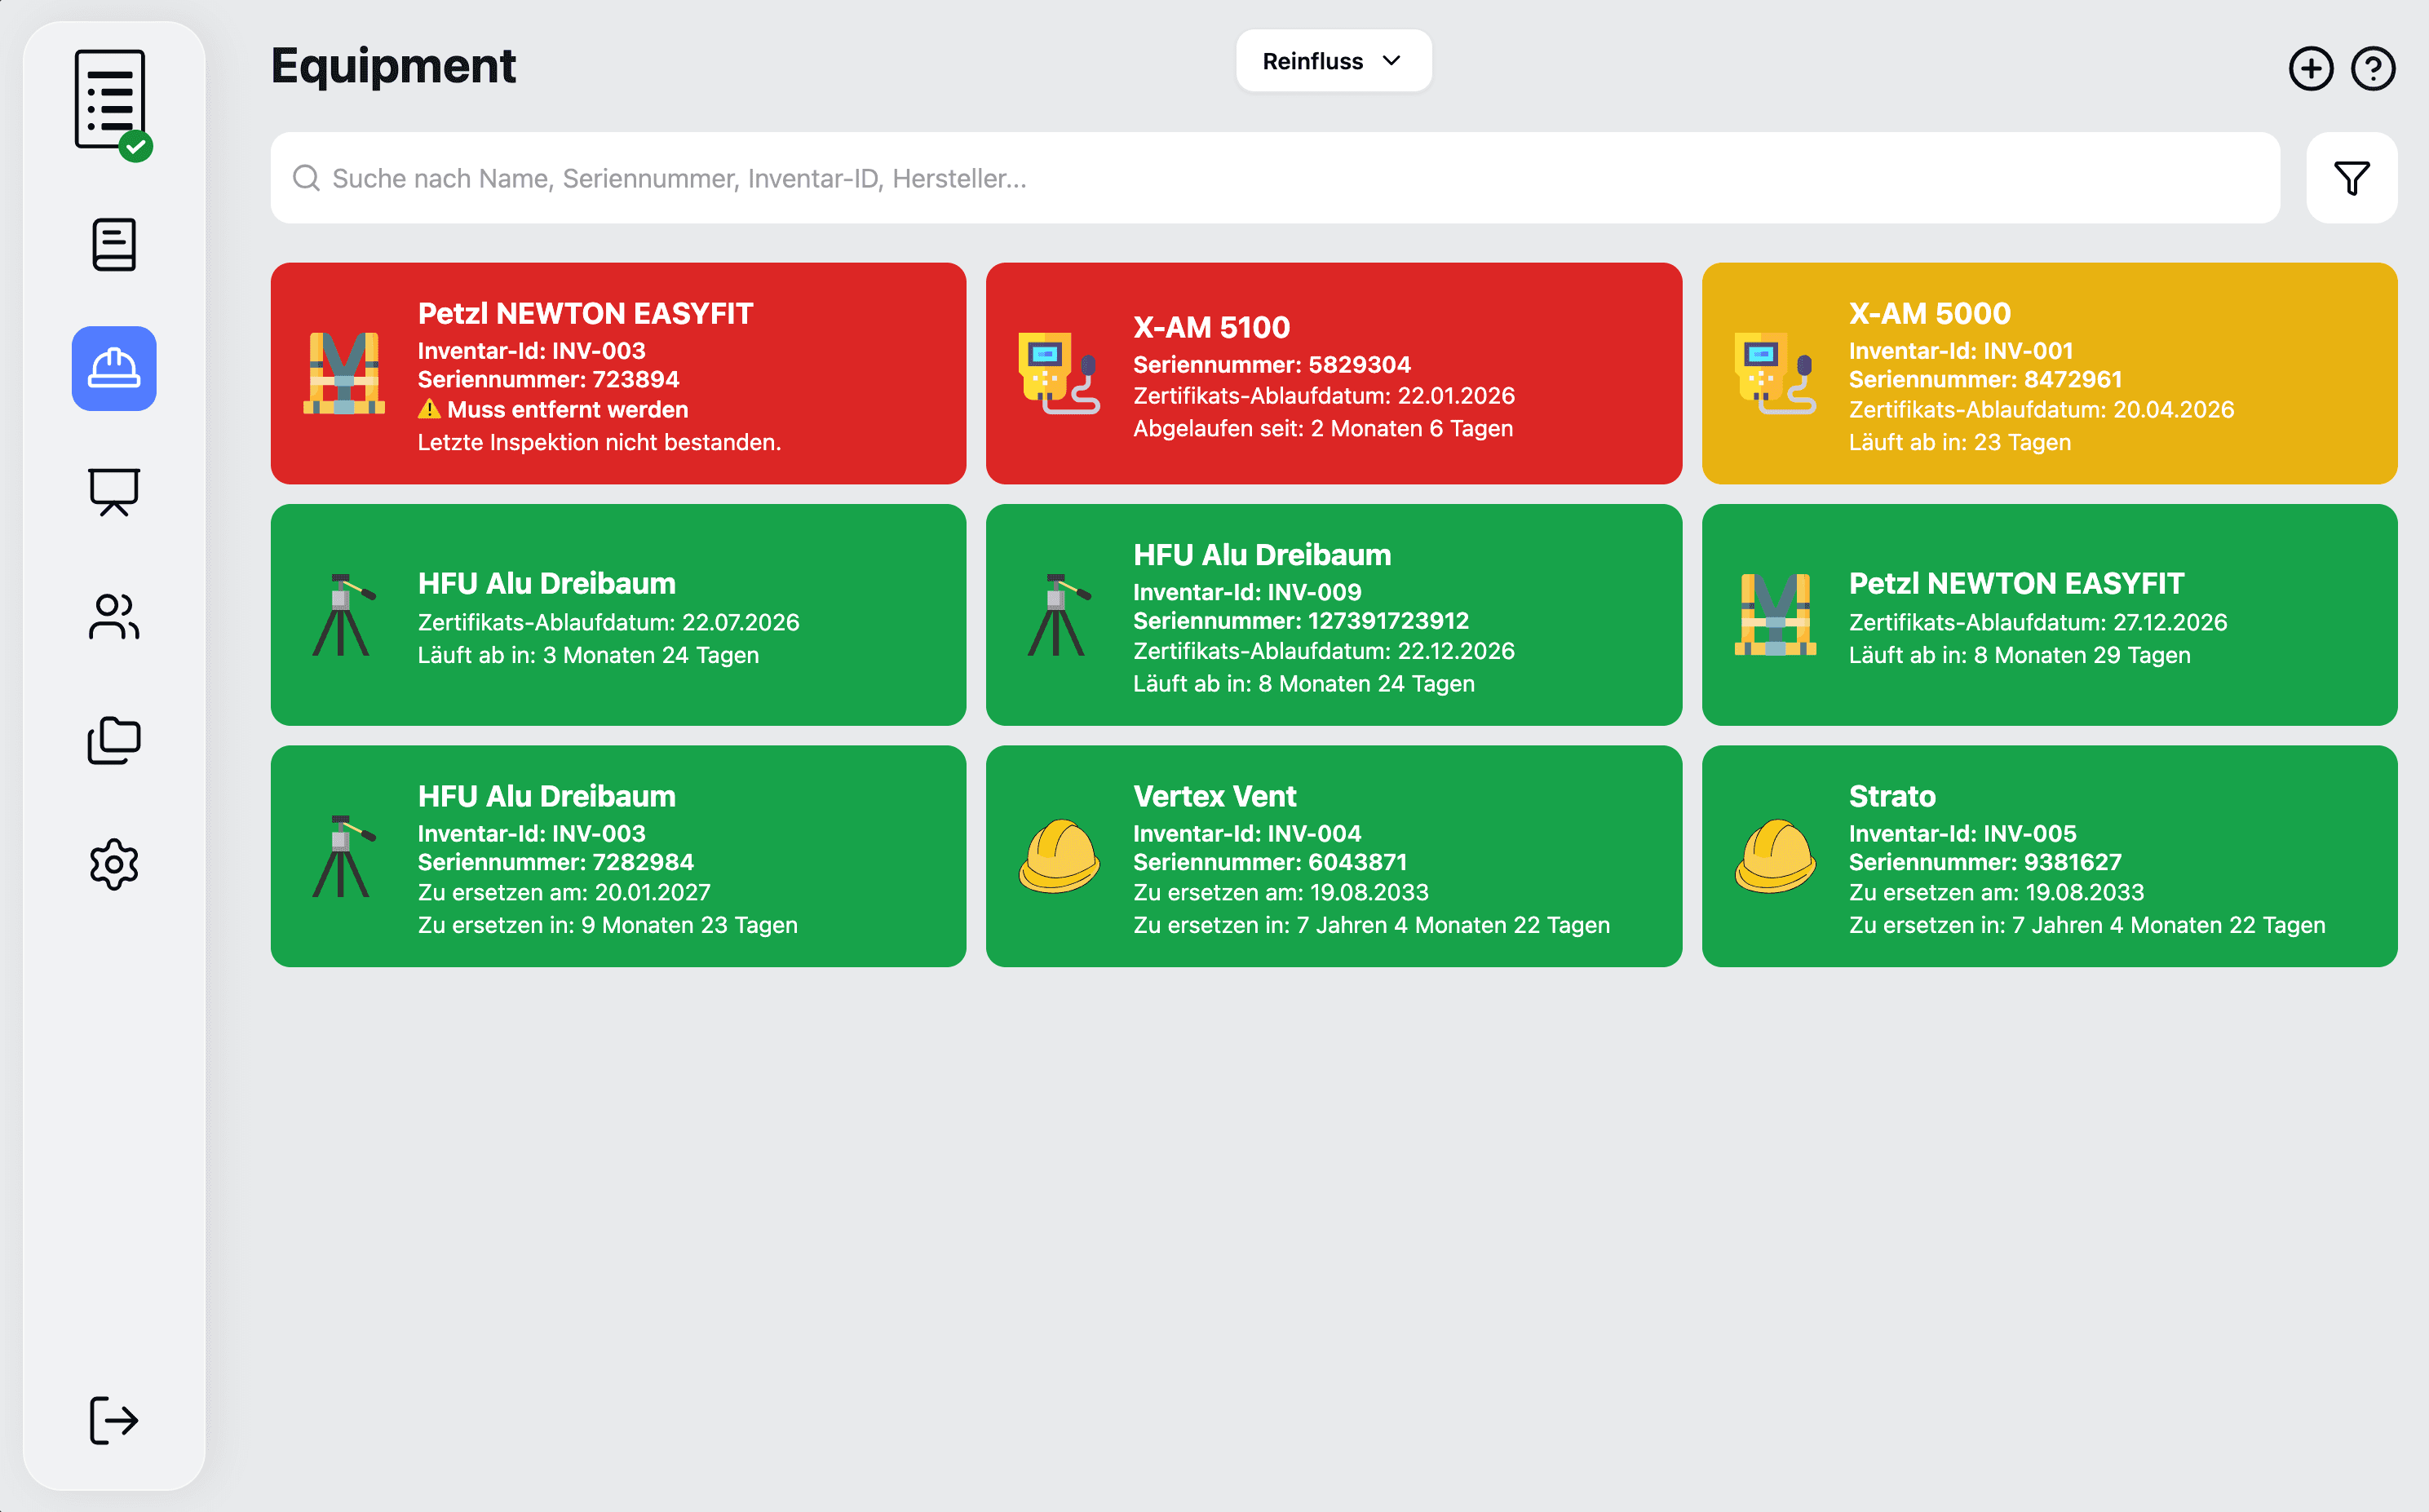Click helmet icon on Vertex Vent card
Screen dimensions: 2429x1512
(x=1059, y=856)
